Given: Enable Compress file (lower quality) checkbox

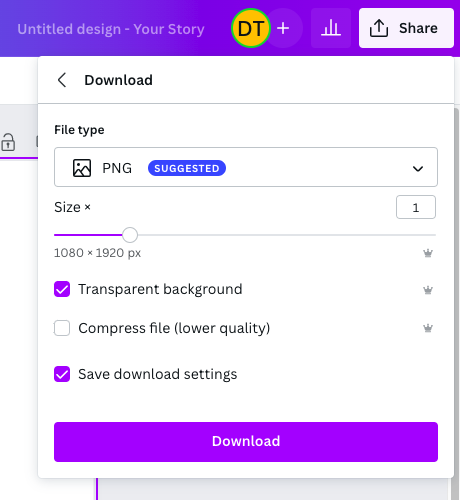Looking at the screenshot, I should pyautogui.click(x=62, y=328).
